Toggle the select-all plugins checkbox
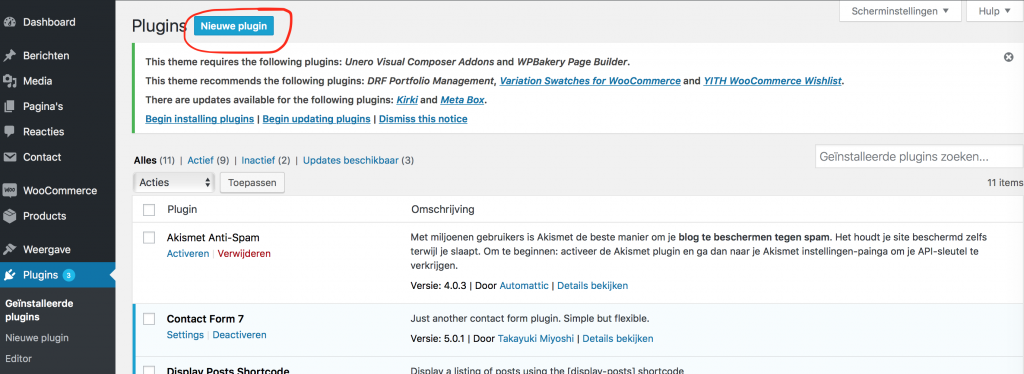The width and height of the screenshot is (1024, 374). pyautogui.click(x=149, y=210)
